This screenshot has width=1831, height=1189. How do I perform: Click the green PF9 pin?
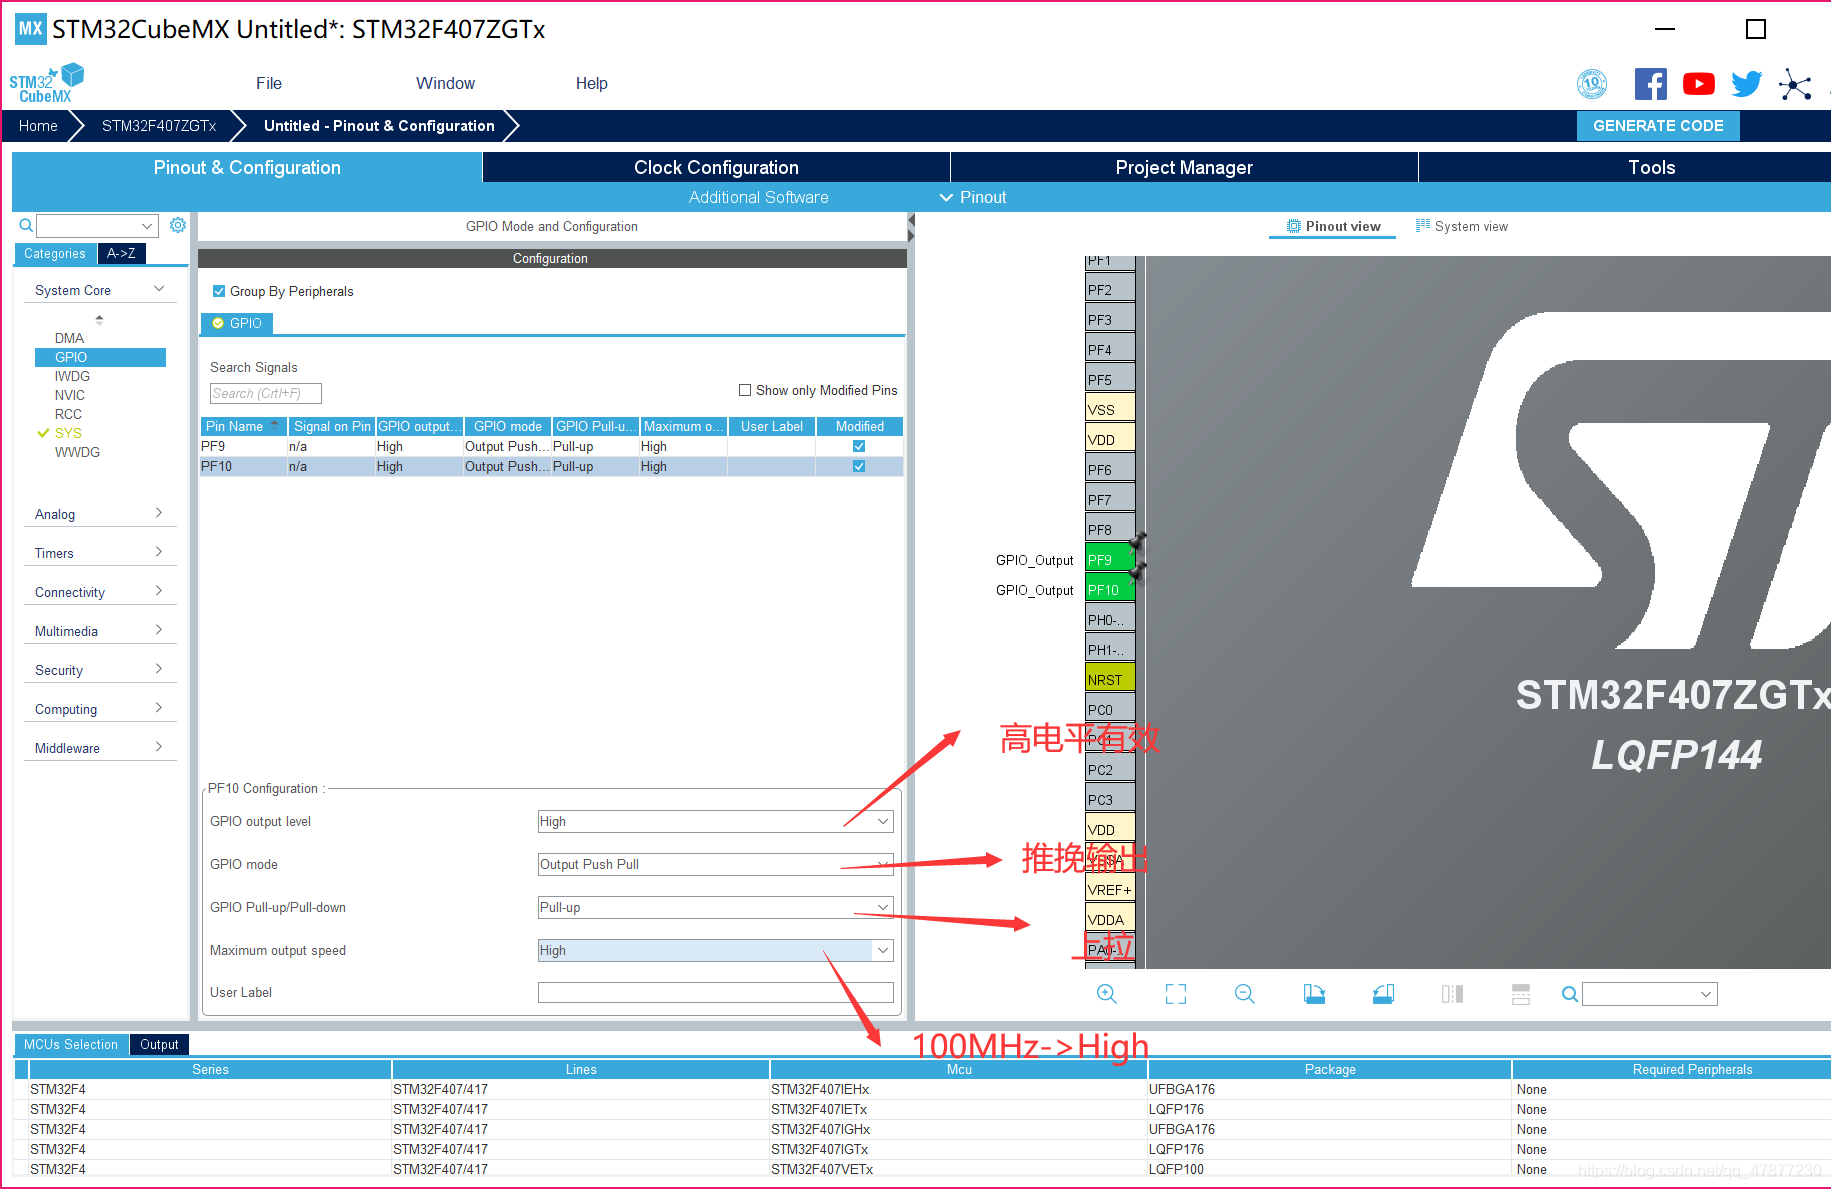point(1110,558)
